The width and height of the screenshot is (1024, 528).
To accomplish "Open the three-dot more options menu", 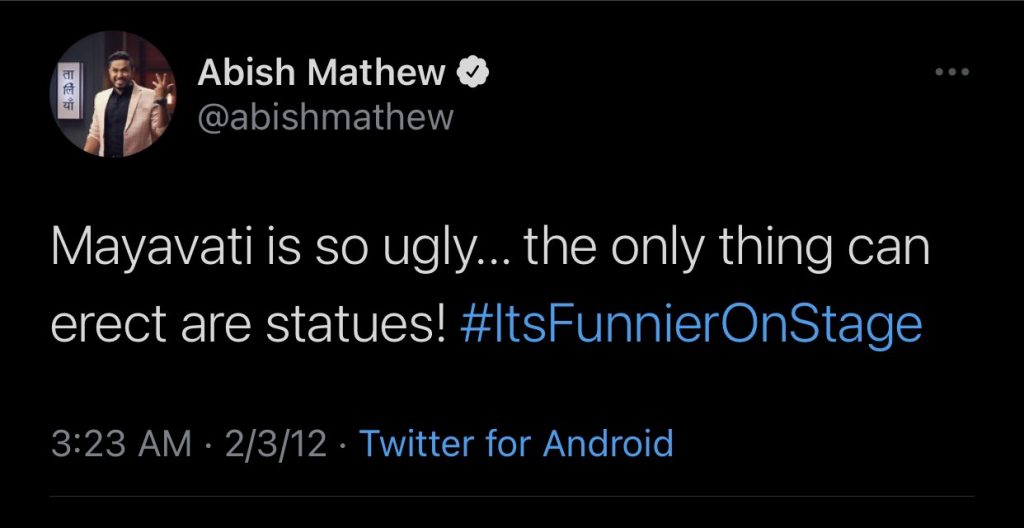I will click(x=952, y=73).
